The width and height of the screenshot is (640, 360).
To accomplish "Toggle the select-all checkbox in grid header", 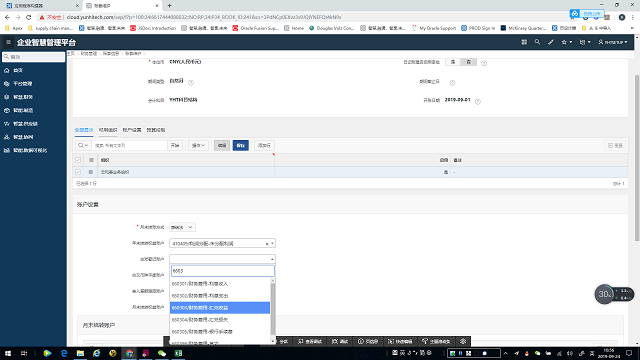I will pos(78,160).
